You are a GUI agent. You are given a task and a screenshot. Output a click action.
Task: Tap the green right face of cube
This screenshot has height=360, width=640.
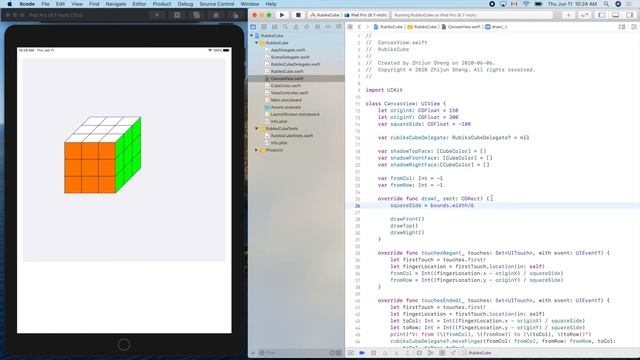click(x=128, y=154)
